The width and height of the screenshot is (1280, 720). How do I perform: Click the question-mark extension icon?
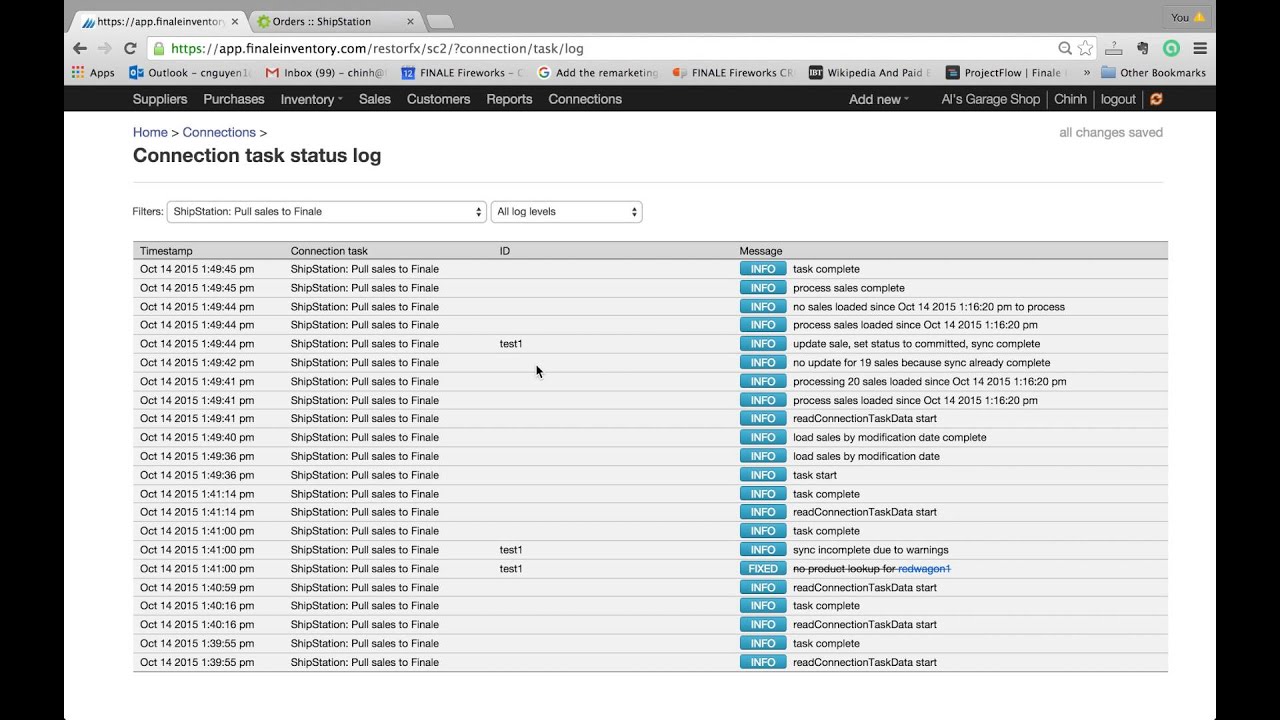click(x=1113, y=48)
